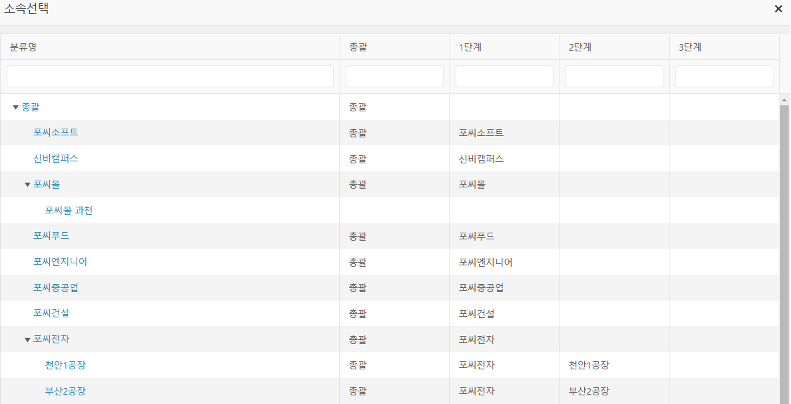Collapse the 총괄 root tree node
The height and width of the screenshot is (404, 791).
tap(15, 107)
